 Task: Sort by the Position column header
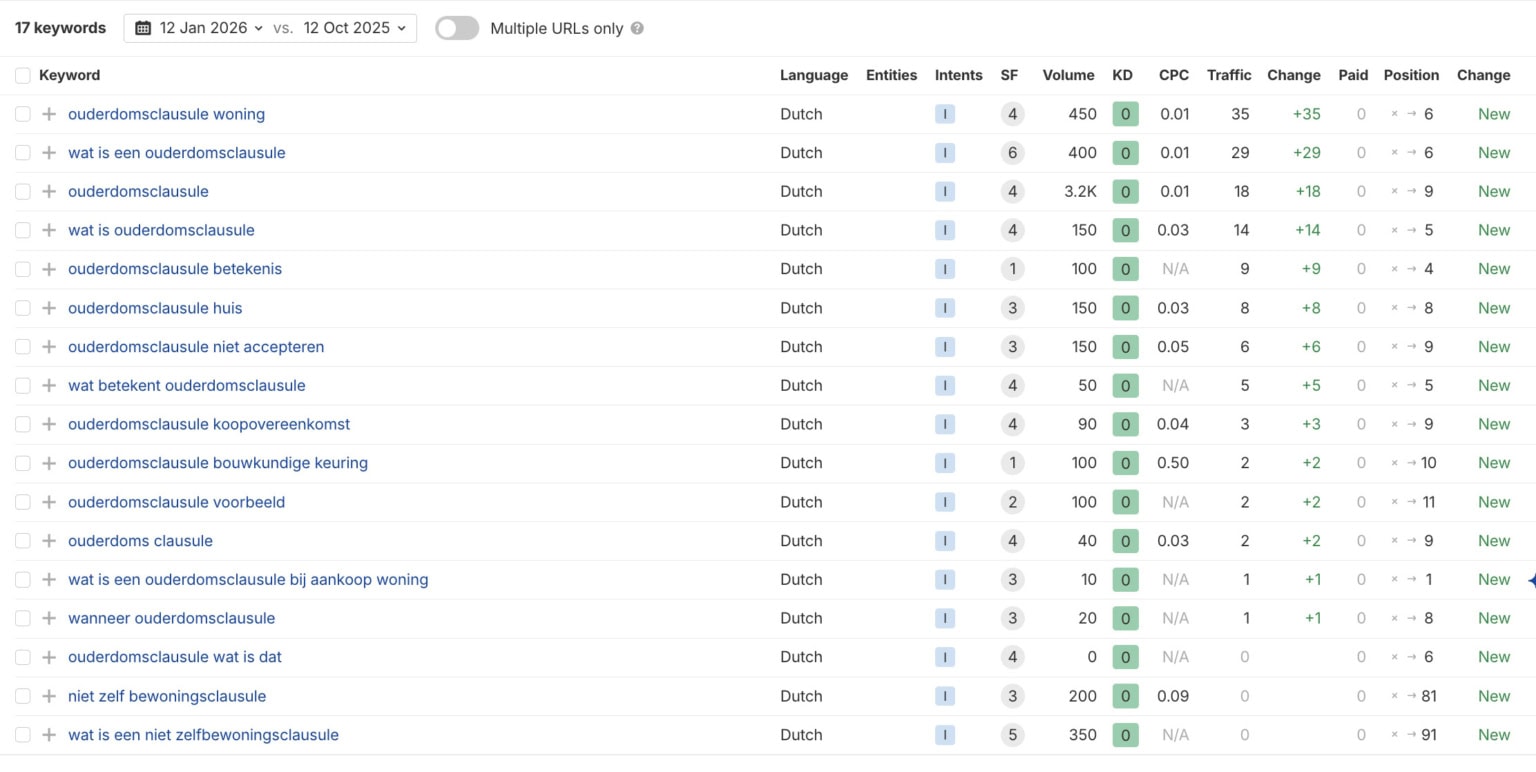1410,75
